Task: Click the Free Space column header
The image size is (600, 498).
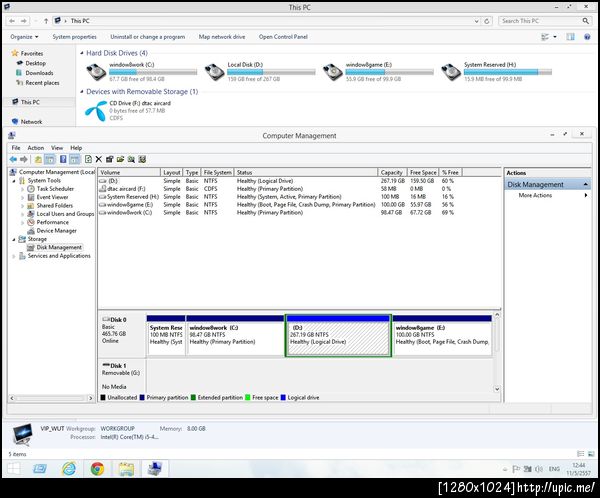Action: click(x=423, y=173)
